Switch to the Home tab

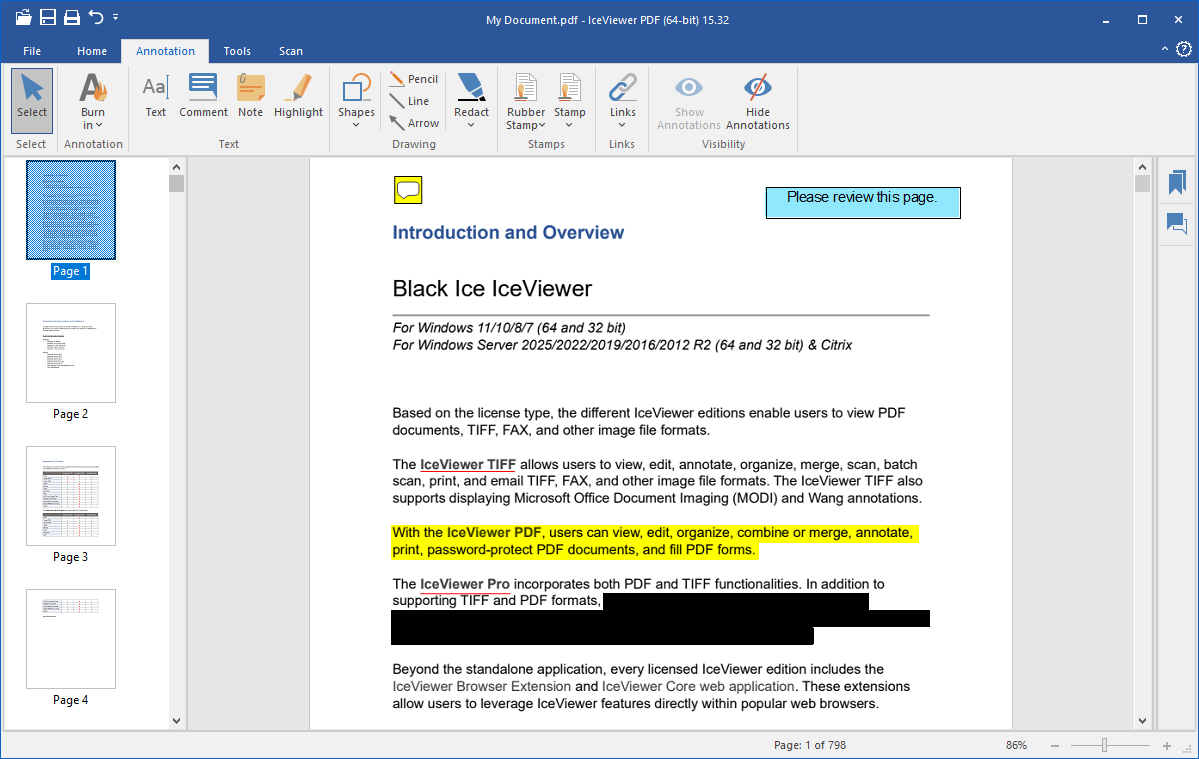(x=92, y=51)
